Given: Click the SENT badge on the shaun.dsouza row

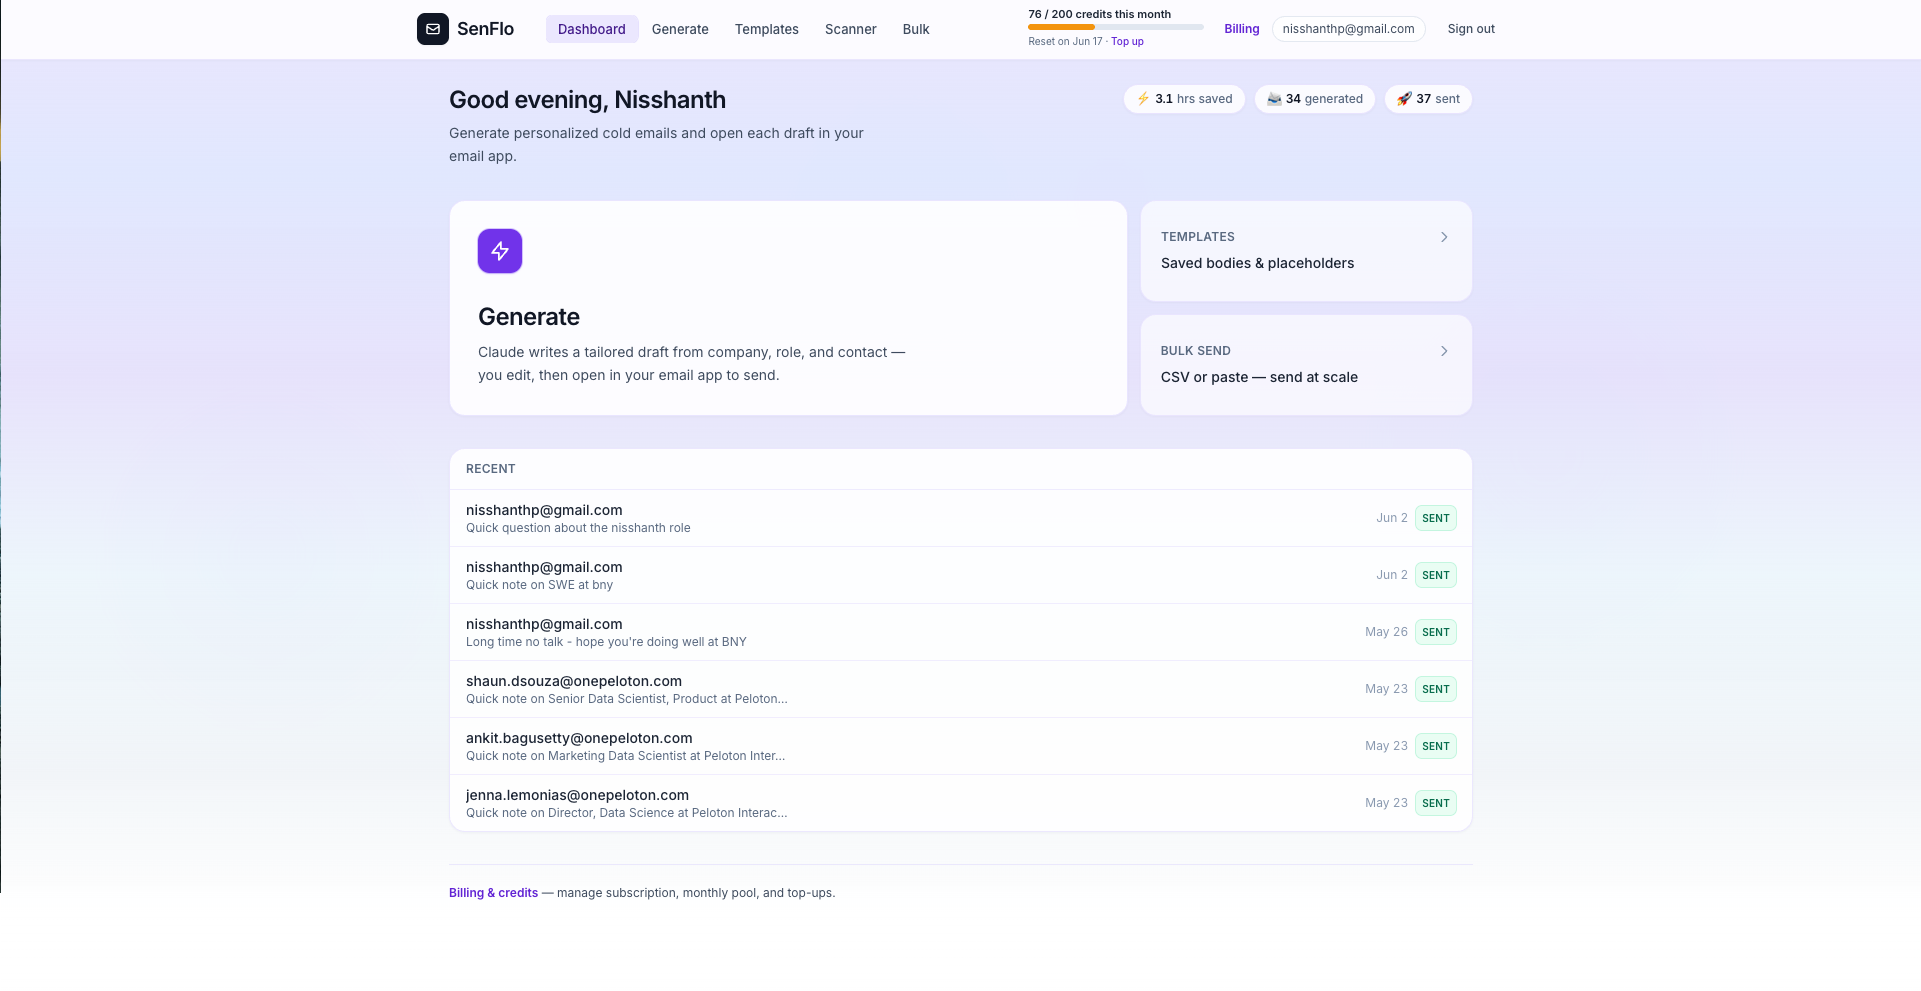Looking at the screenshot, I should (1436, 689).
